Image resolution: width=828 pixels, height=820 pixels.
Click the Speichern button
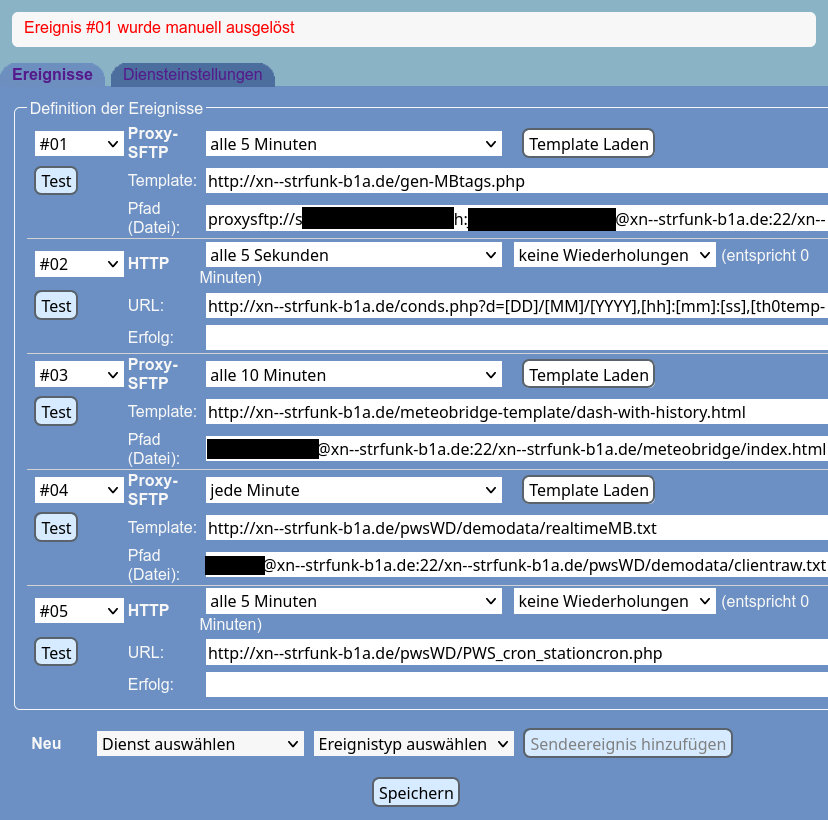[x=416, y=793]
